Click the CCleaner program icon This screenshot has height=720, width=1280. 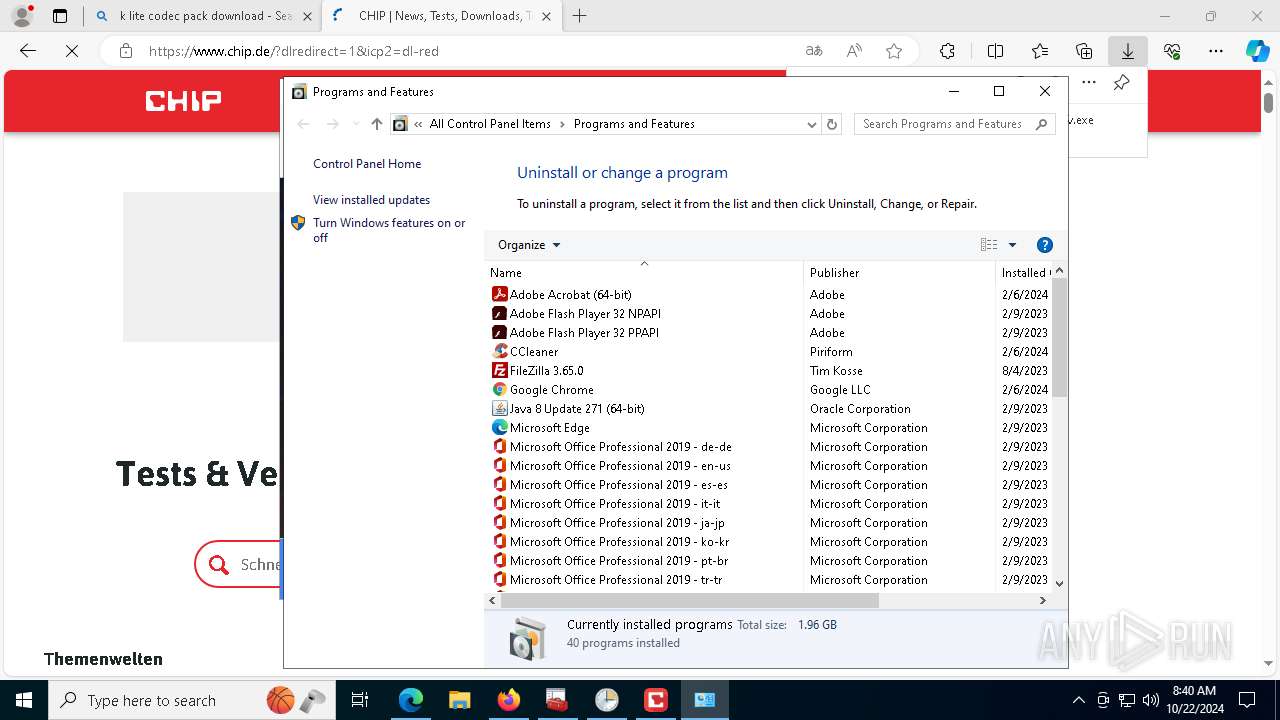500,351
